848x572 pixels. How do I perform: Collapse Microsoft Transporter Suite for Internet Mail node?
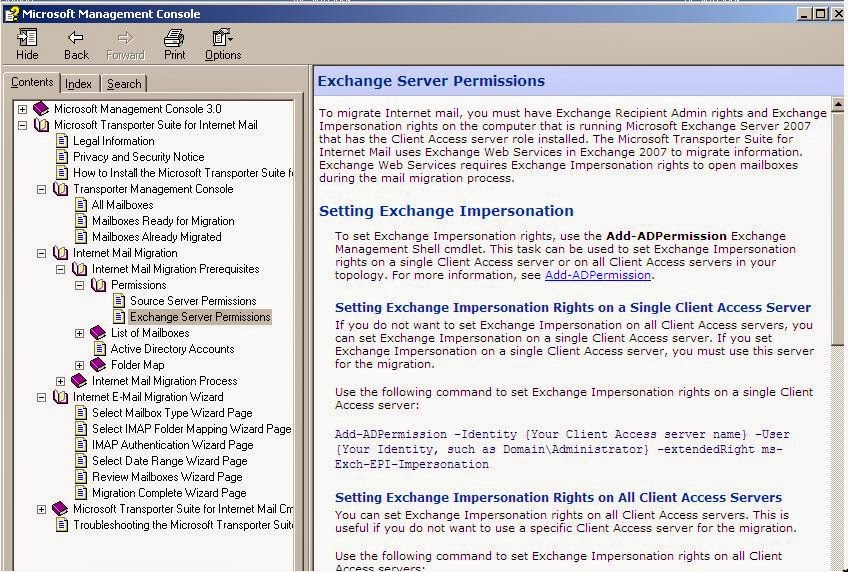[22, 125]
